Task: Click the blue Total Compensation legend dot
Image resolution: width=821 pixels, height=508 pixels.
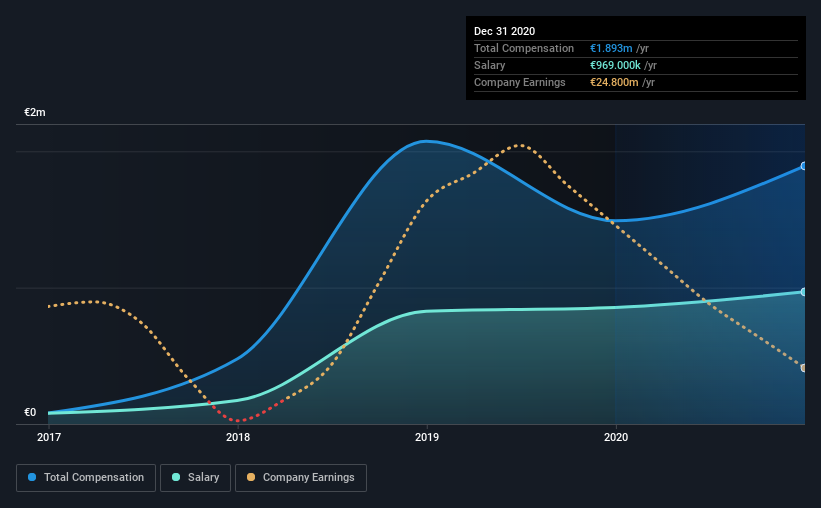Action: (32, 477)
